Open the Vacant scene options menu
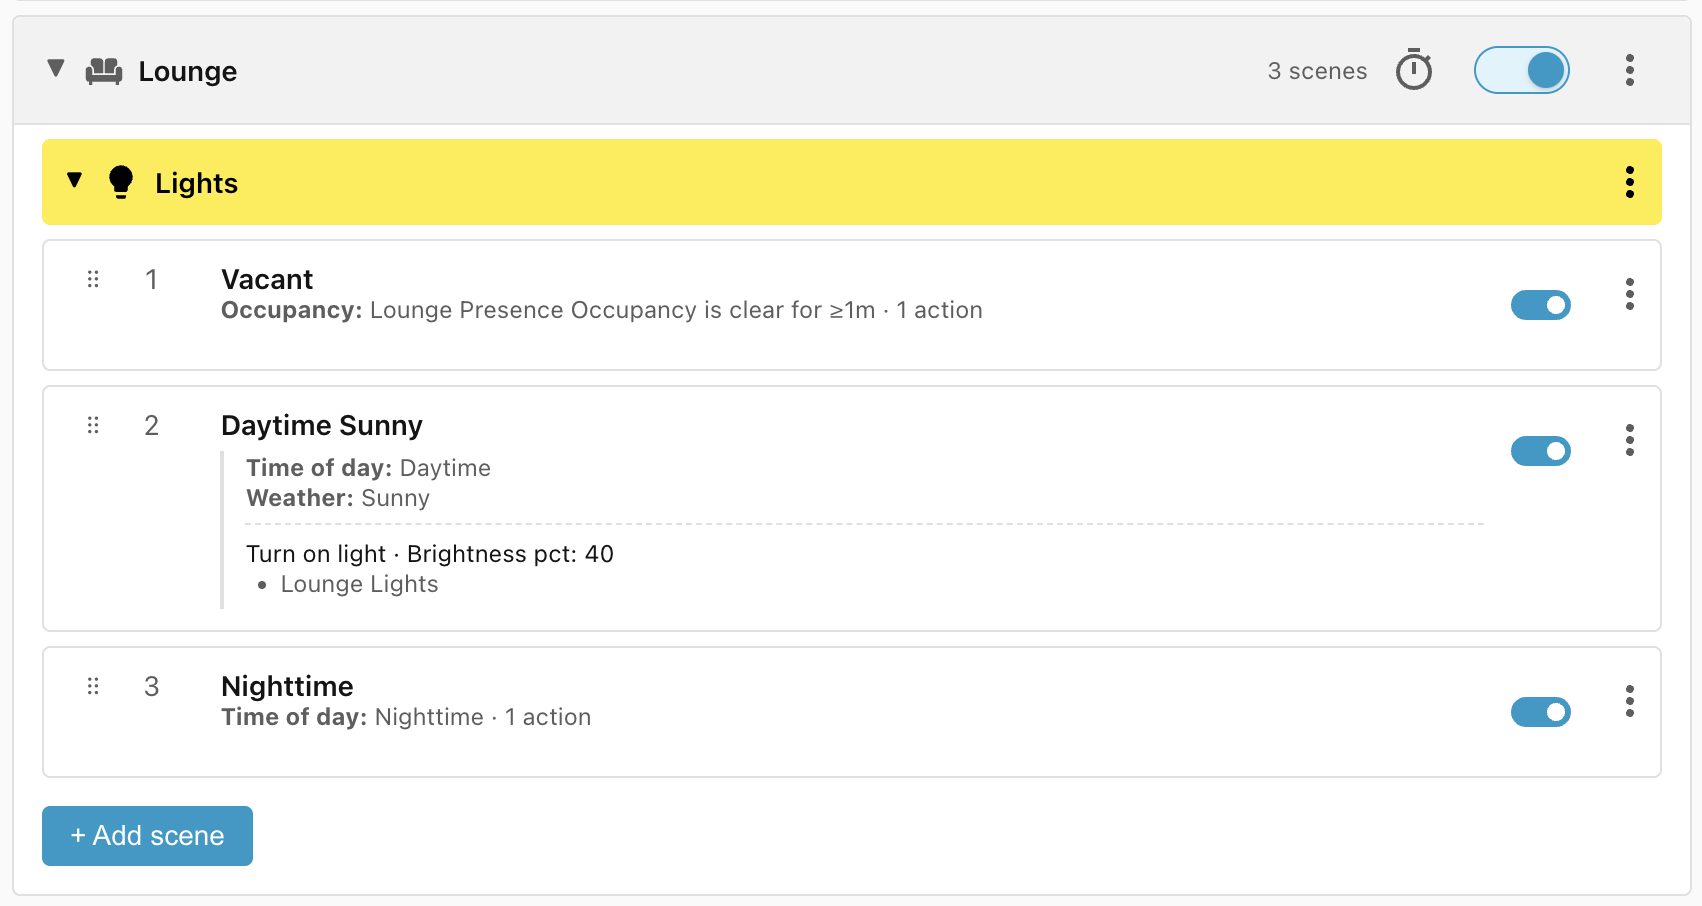1702x906 pixels. [1630, 294]
